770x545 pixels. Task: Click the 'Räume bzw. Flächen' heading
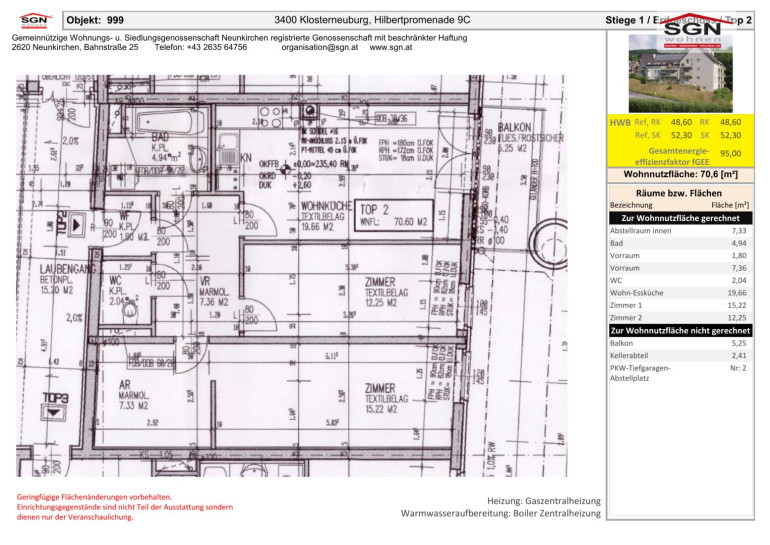click(679, 193)
